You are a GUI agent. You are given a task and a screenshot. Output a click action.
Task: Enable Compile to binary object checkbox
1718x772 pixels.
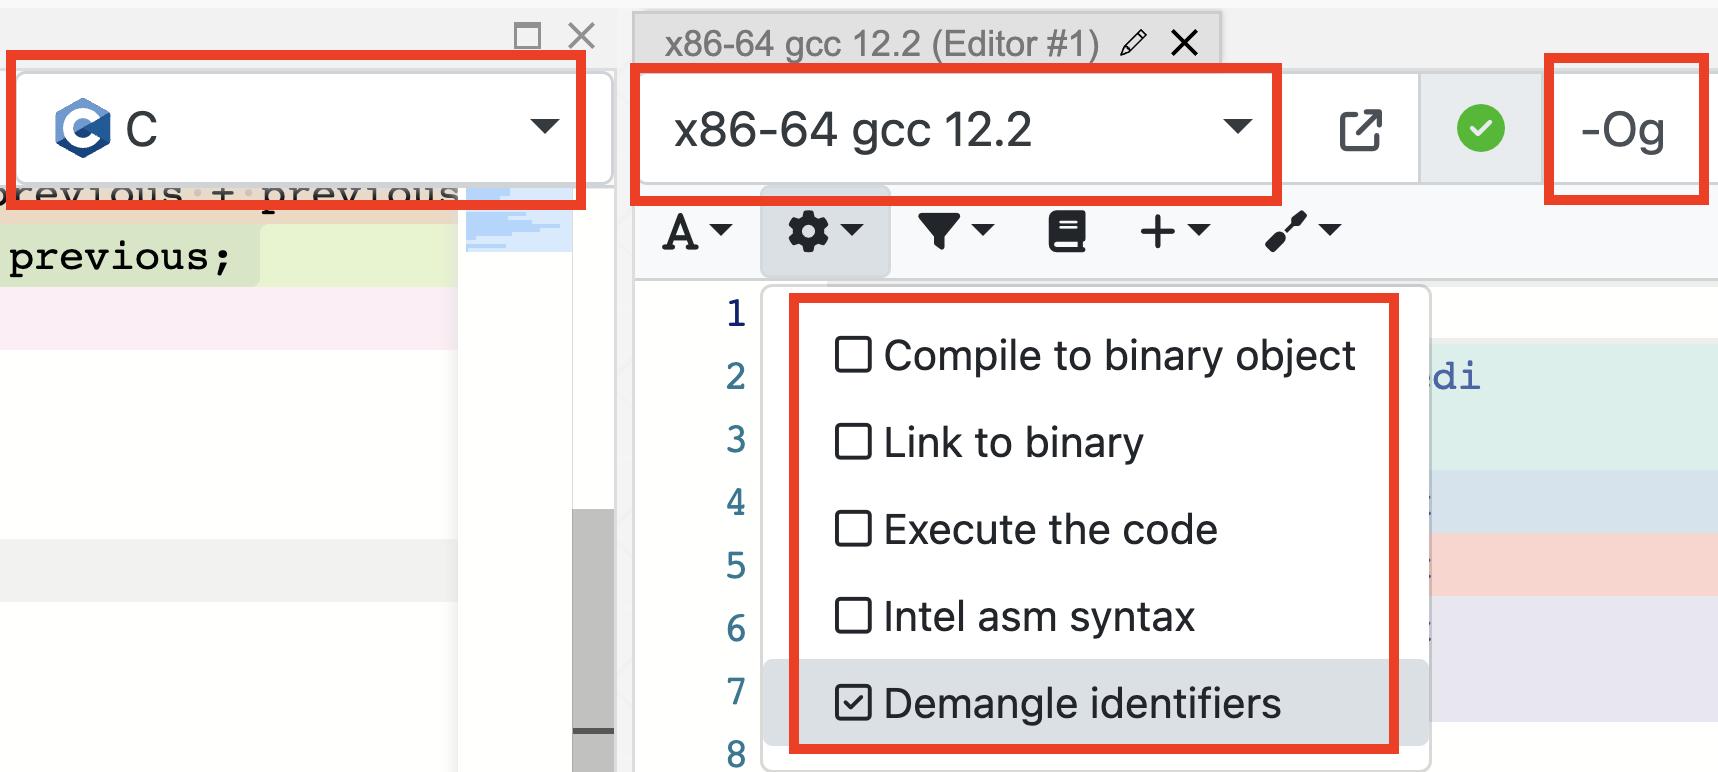[853, 355]
